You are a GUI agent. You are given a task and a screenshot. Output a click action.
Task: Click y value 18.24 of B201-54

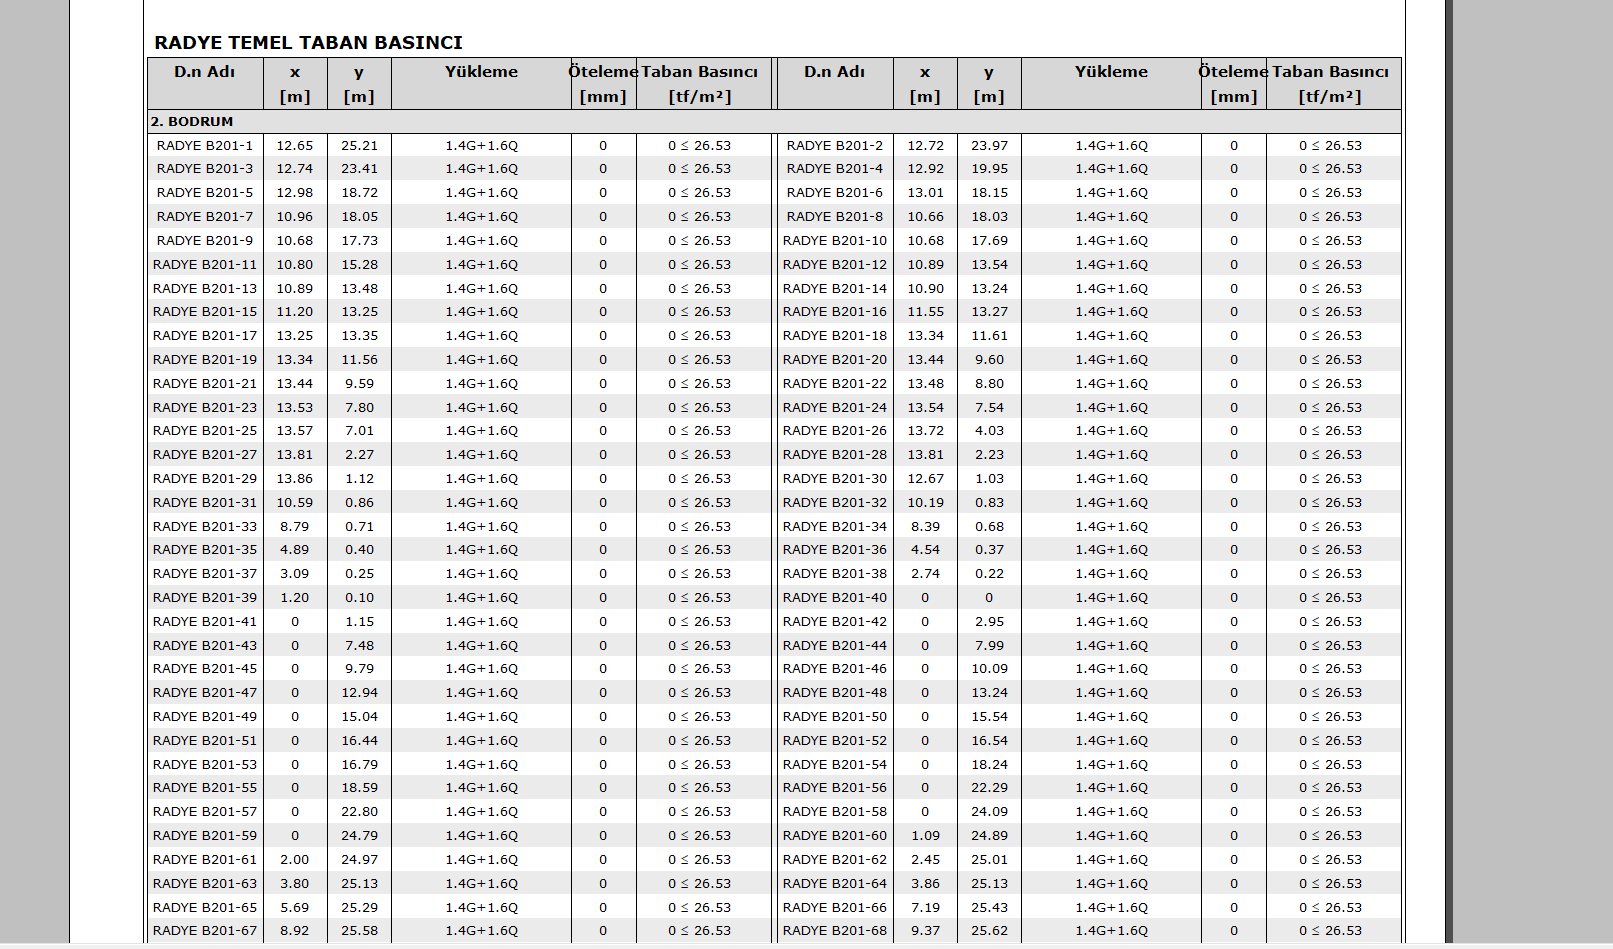pos(990,764)
